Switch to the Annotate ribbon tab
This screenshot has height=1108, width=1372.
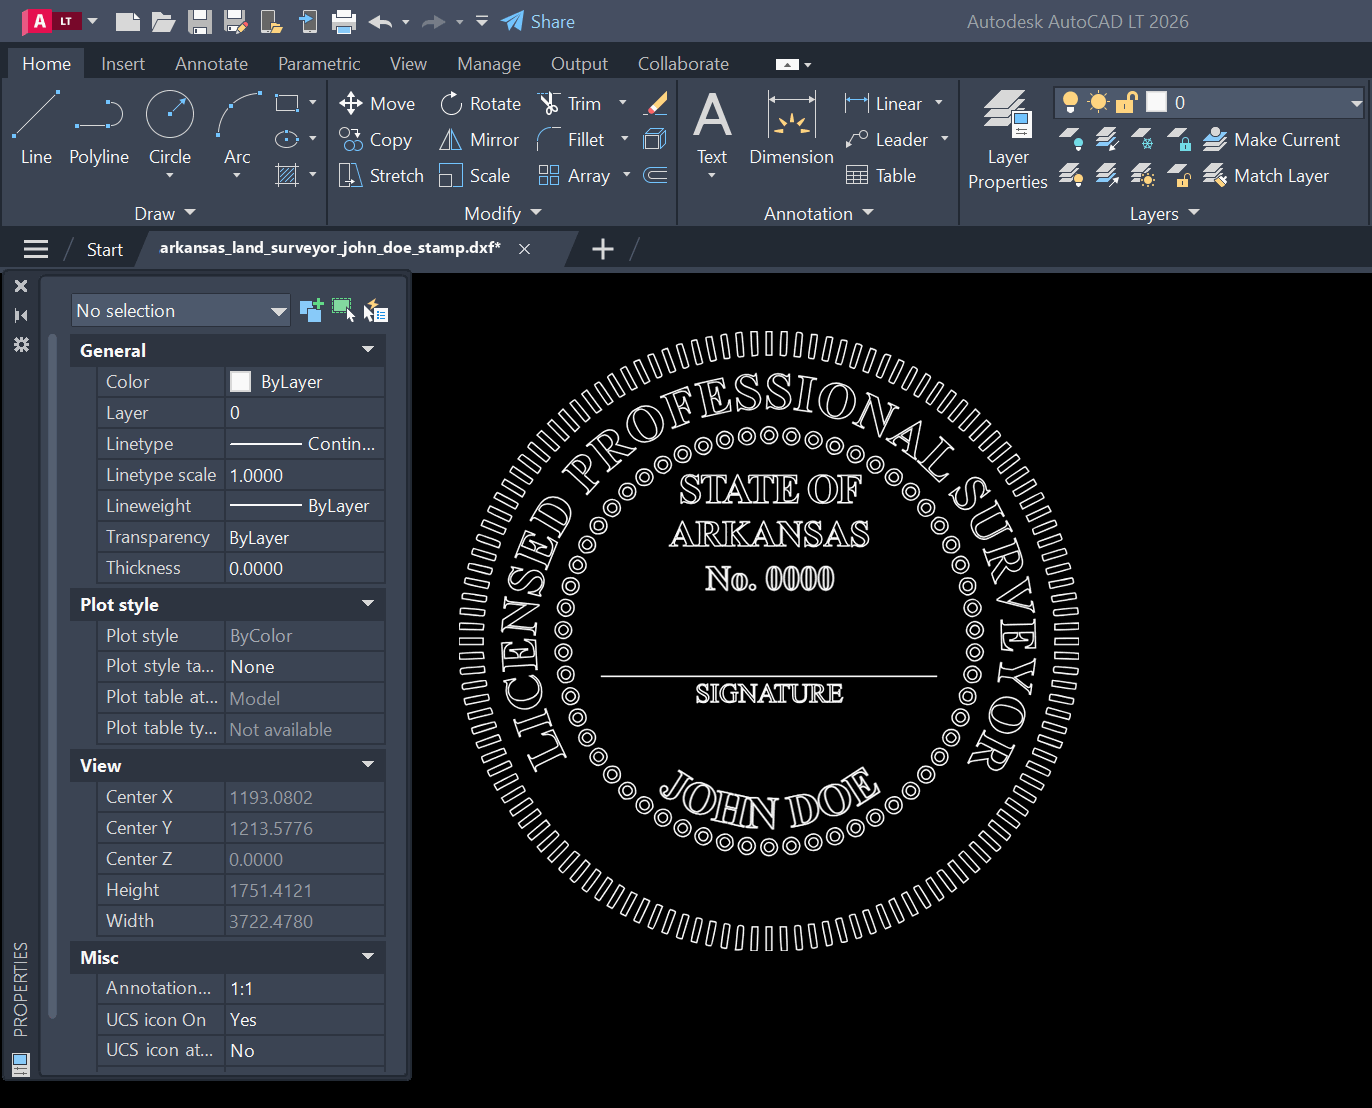[x=211, y=63]
